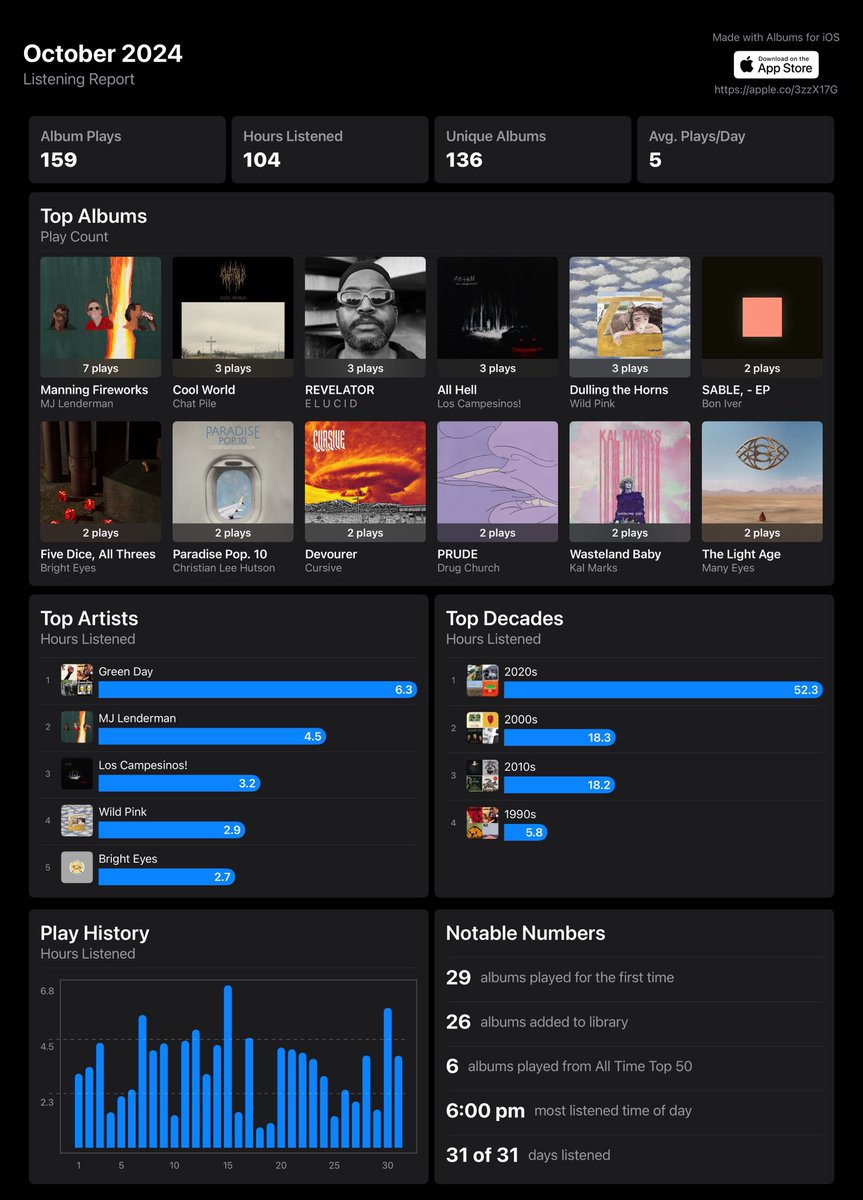Select the Los Campesinos! 3.2 hours bar
The height and width of the screenshot is (1200, 863).
coord(180,784)
